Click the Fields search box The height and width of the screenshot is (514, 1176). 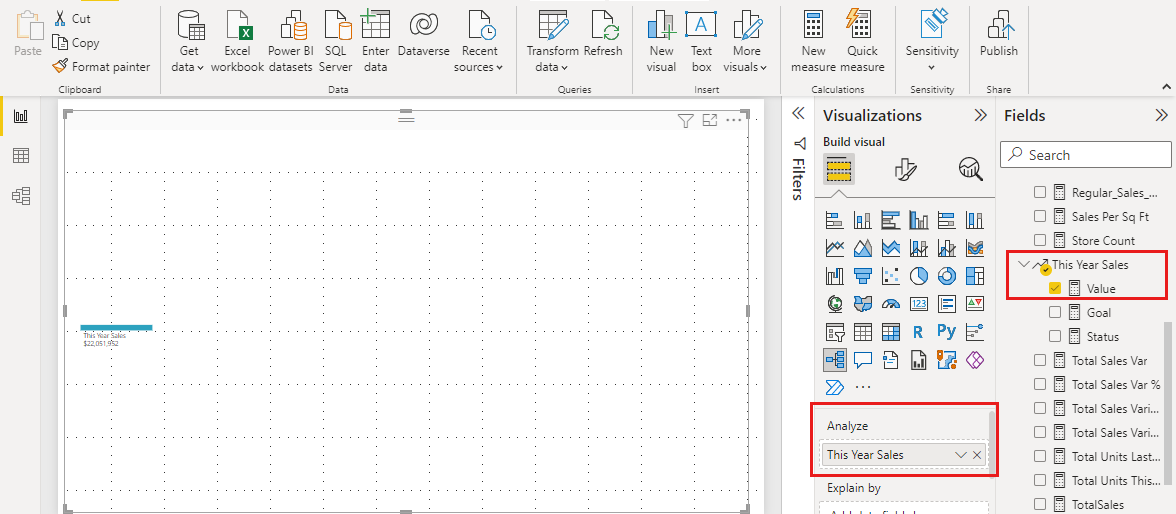click(x=1085, y=155)
